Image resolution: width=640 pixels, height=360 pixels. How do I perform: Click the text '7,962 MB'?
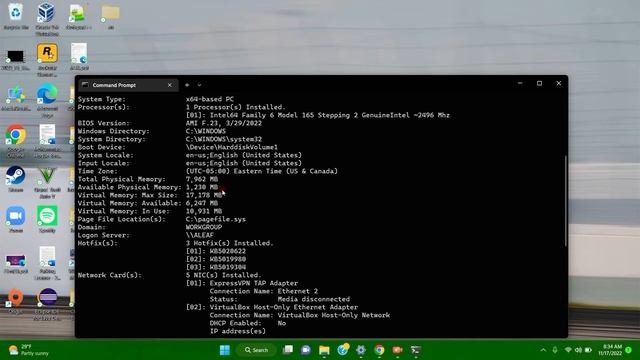point(202,179)
